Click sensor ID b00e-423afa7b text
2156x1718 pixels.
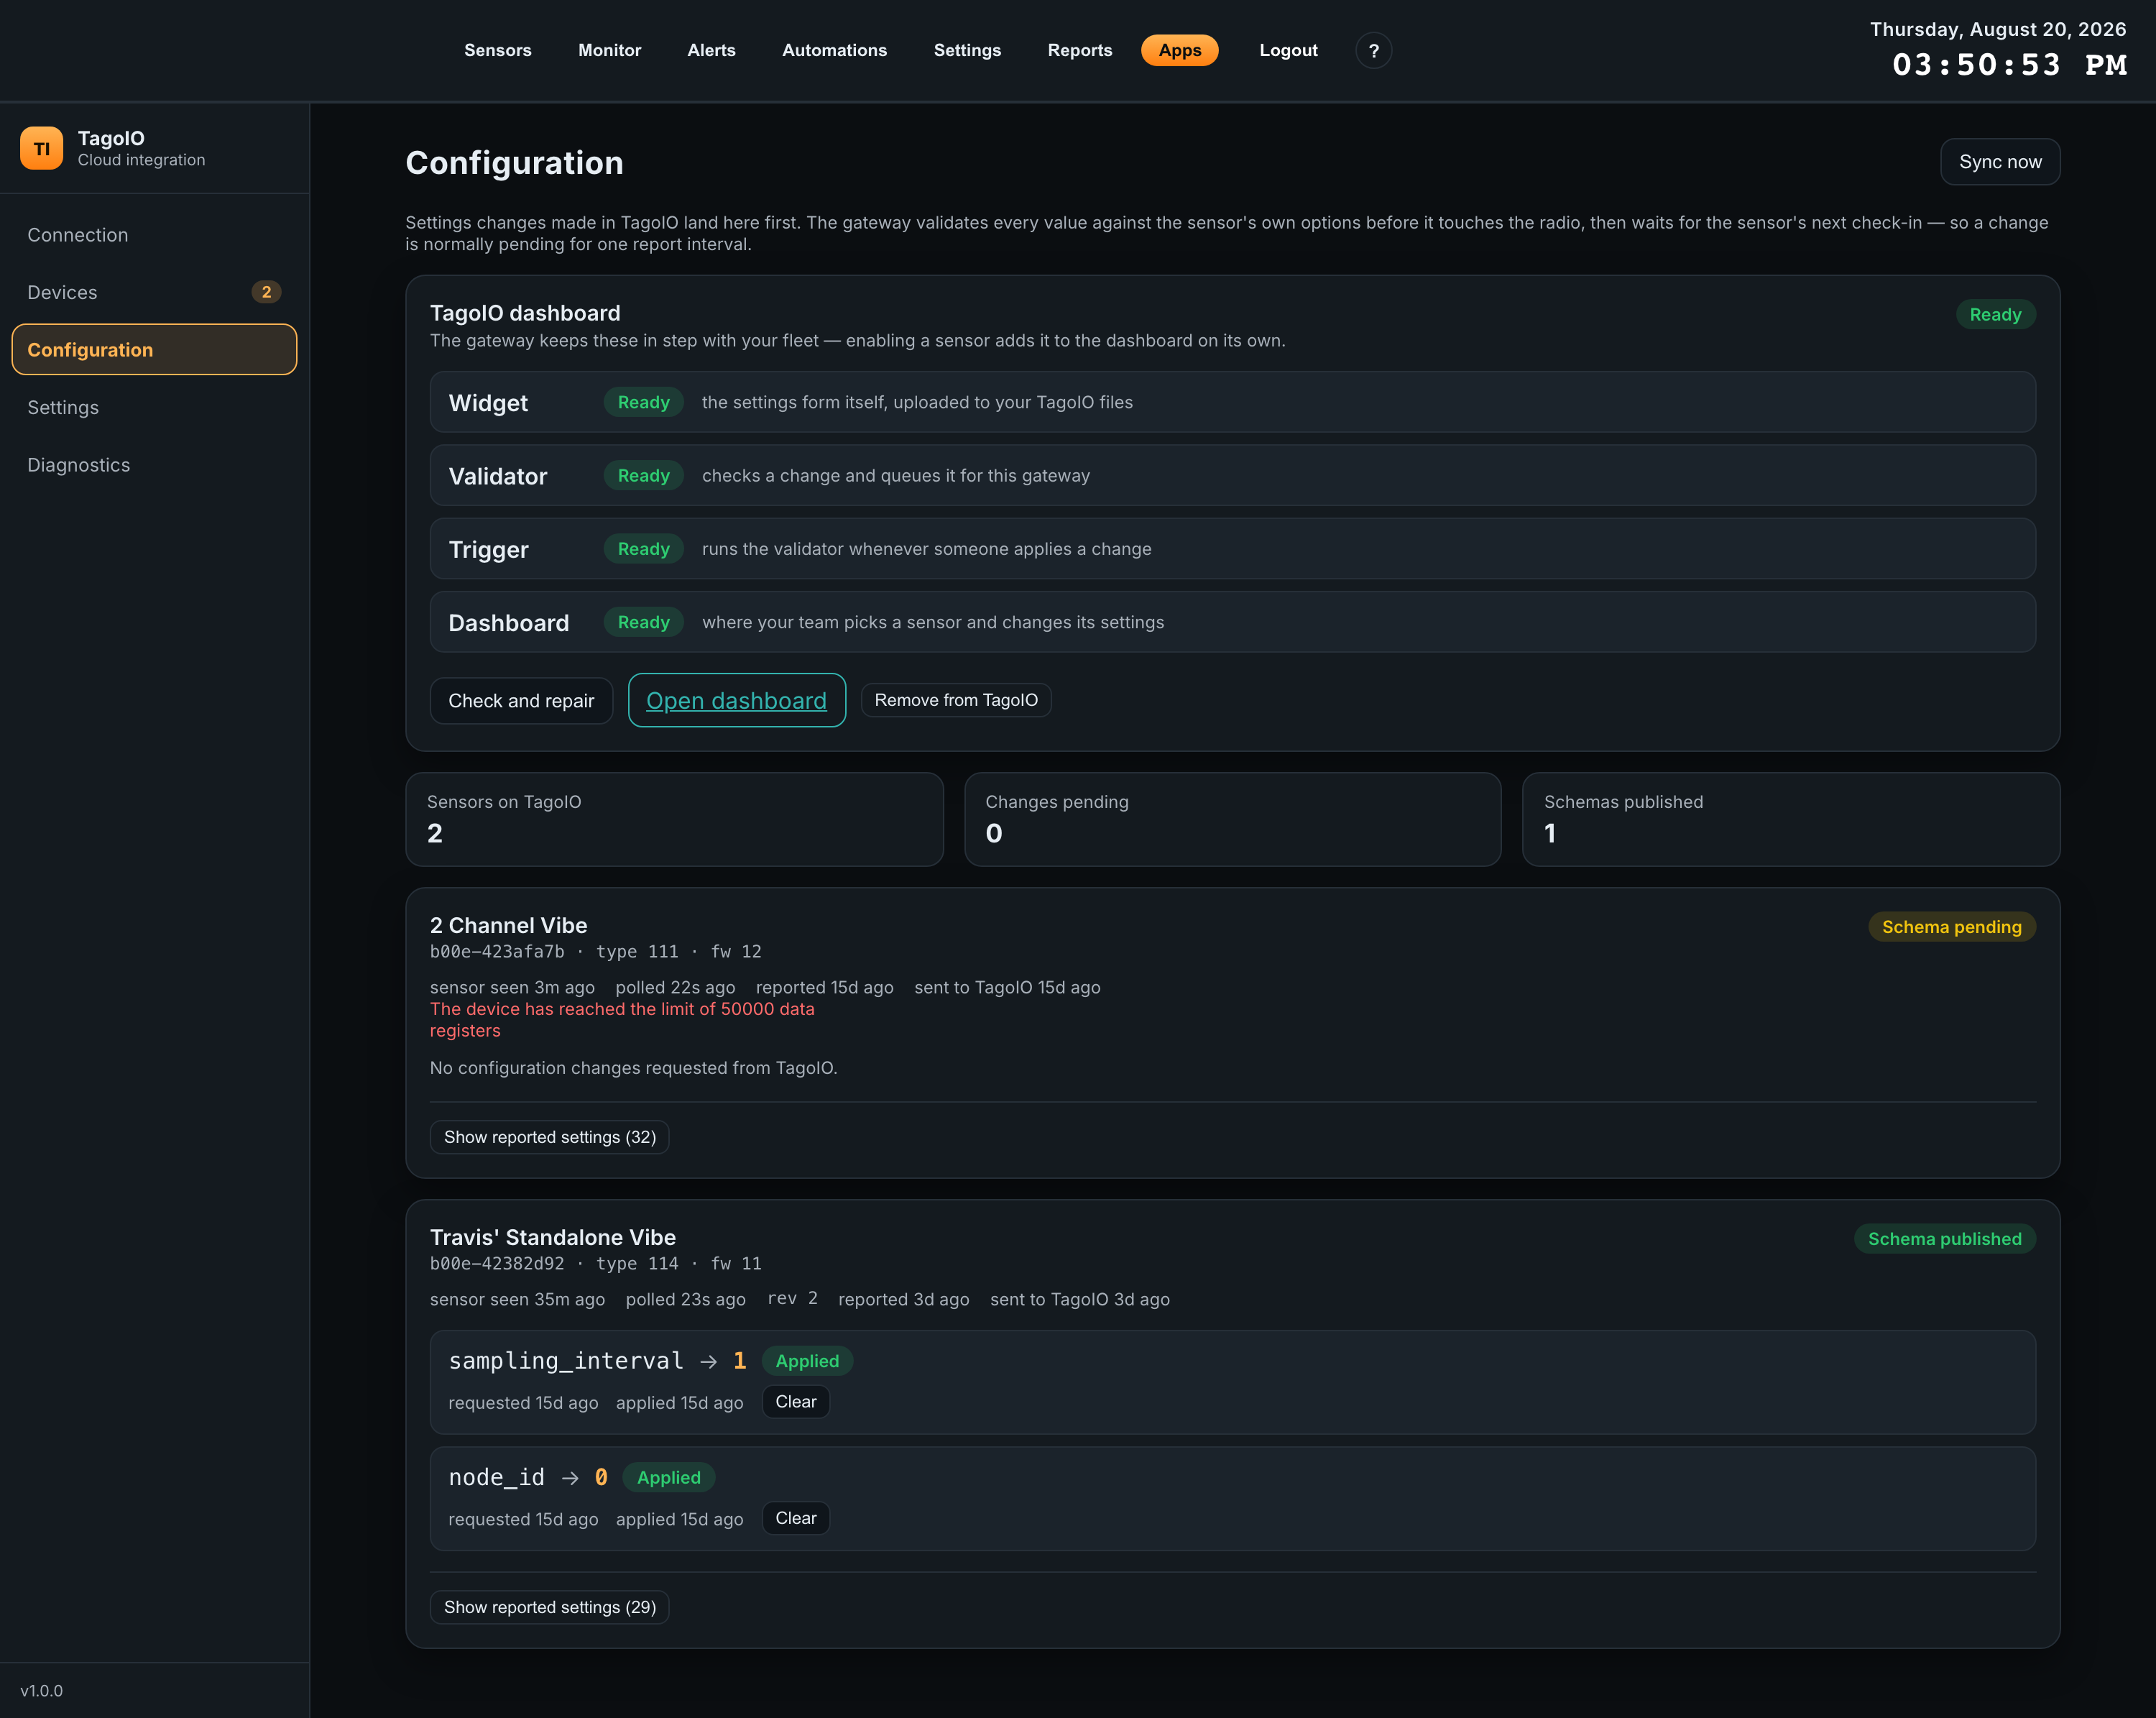click(496, 951)
